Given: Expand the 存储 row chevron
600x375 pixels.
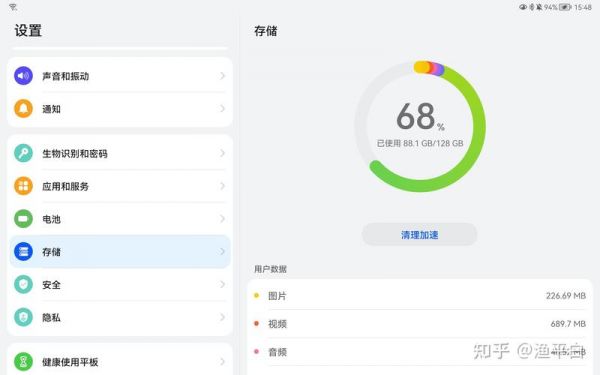Looking at the screenshot, I should pos(222,251).
